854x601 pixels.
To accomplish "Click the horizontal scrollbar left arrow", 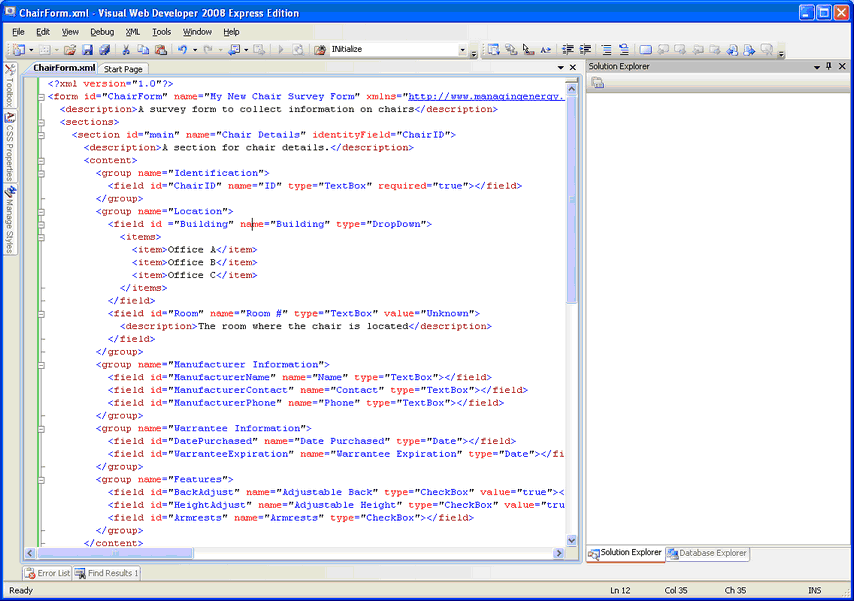I will [30, 553].
